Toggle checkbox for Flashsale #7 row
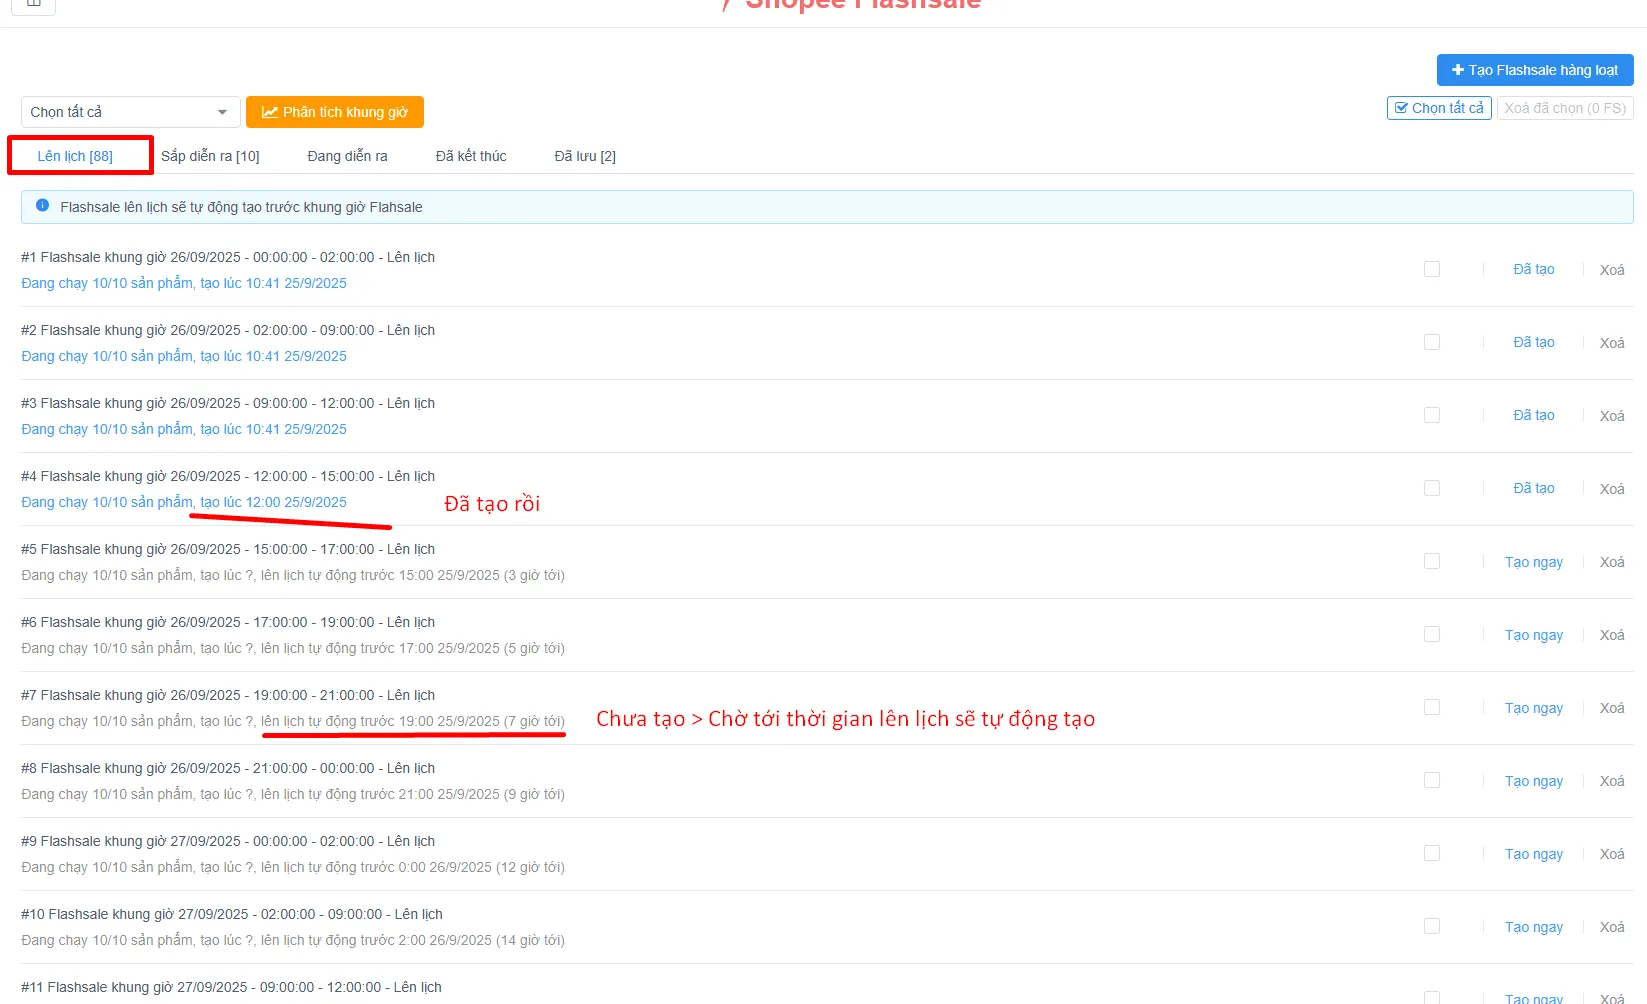1647x1004 pixels. click(x=1432, y=707)
